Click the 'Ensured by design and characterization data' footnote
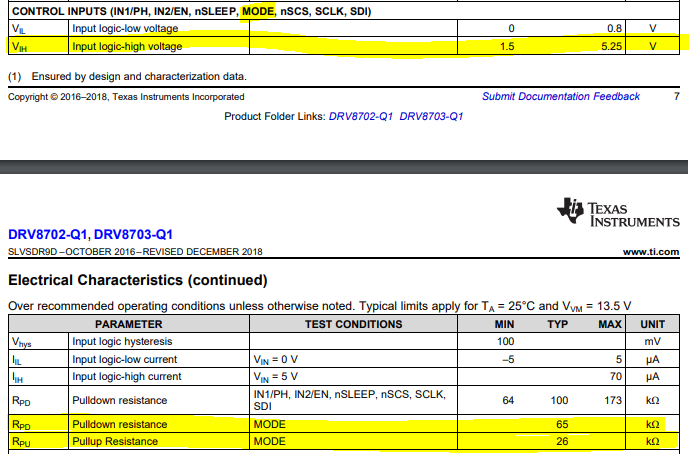 139,76
